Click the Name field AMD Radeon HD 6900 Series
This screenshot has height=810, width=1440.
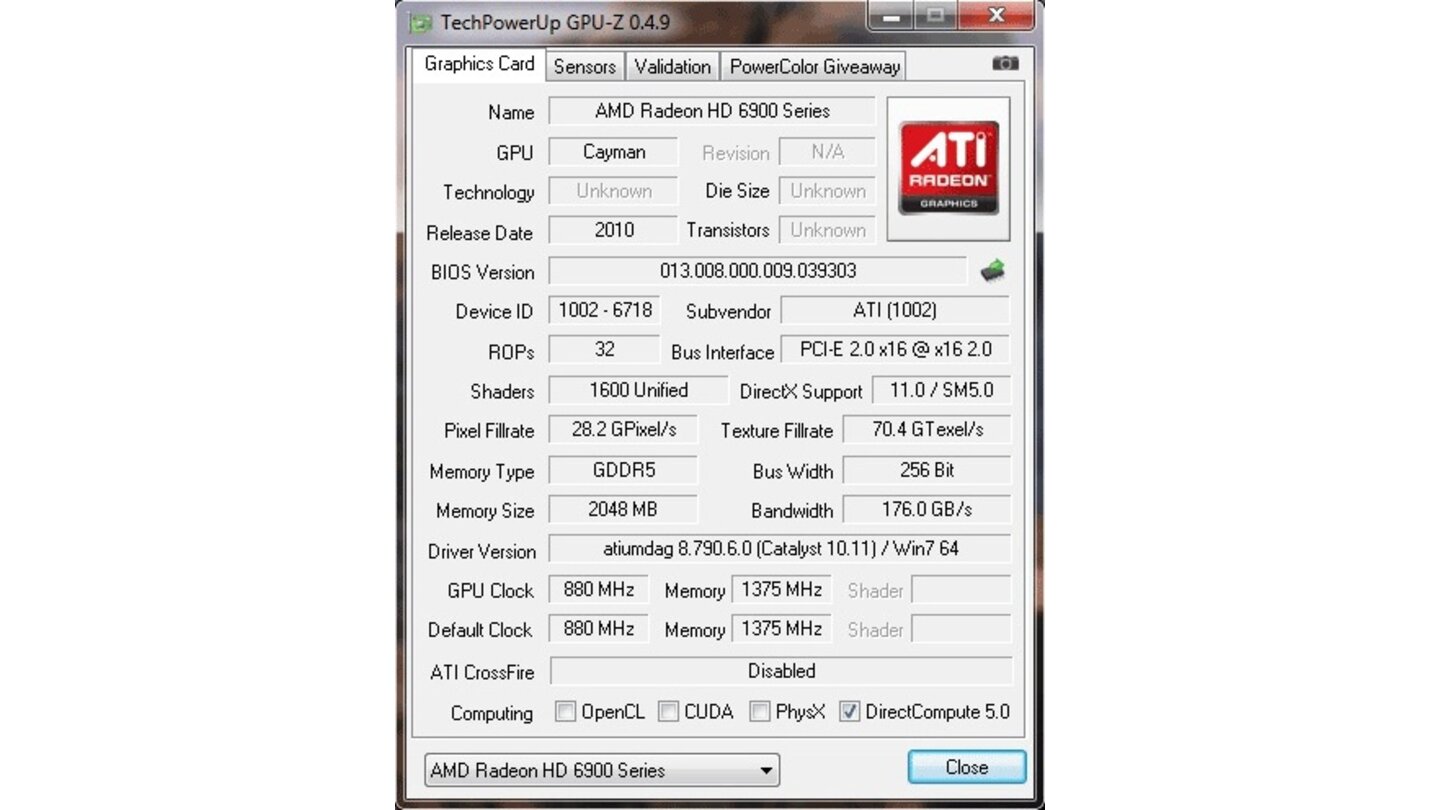tap(712, 111)
